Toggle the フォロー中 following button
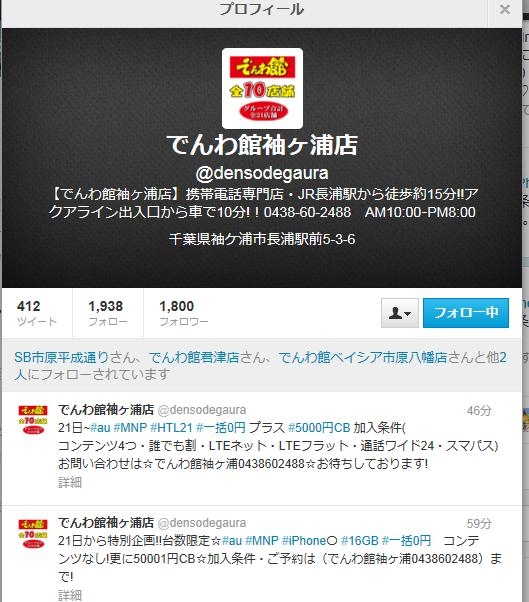The height and width of the screenshot is (602, 529). [x=466, y=313]
